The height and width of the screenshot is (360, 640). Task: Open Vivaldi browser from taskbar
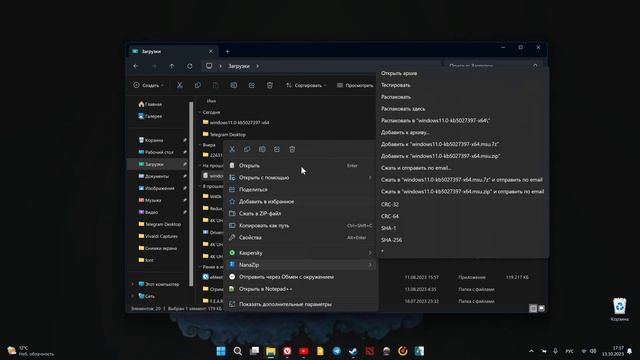pyautogui.click(x=287, y=351)
